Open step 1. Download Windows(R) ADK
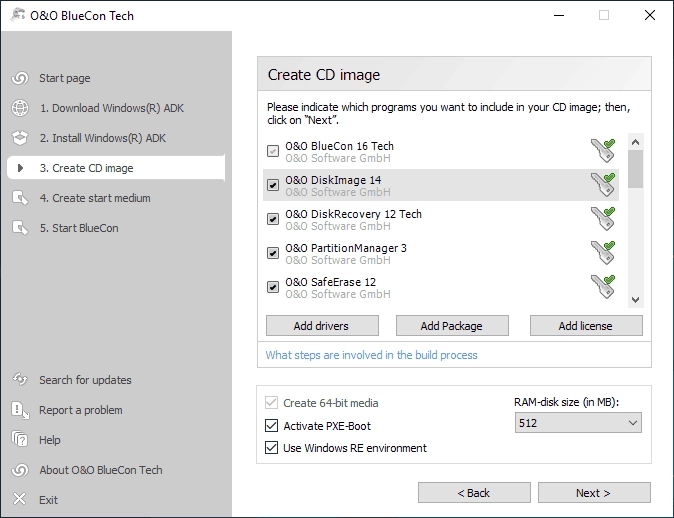The height and width of the screenshot is (518, 674). (x=112, y=108)
